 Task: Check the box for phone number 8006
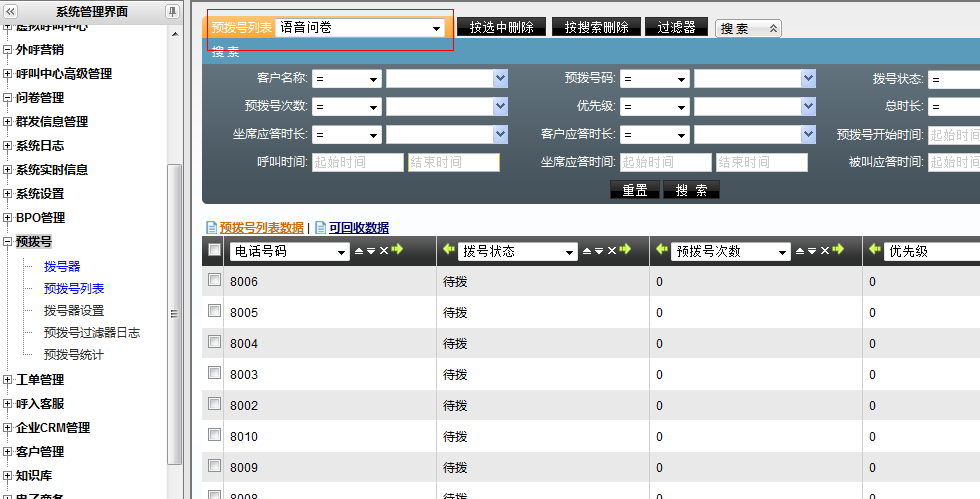click(214, 281)
